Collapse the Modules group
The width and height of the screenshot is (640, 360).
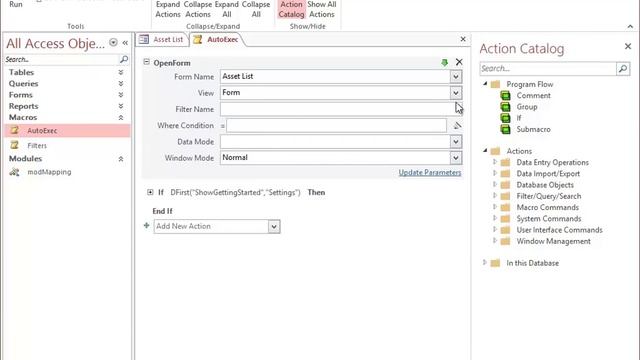121,159
